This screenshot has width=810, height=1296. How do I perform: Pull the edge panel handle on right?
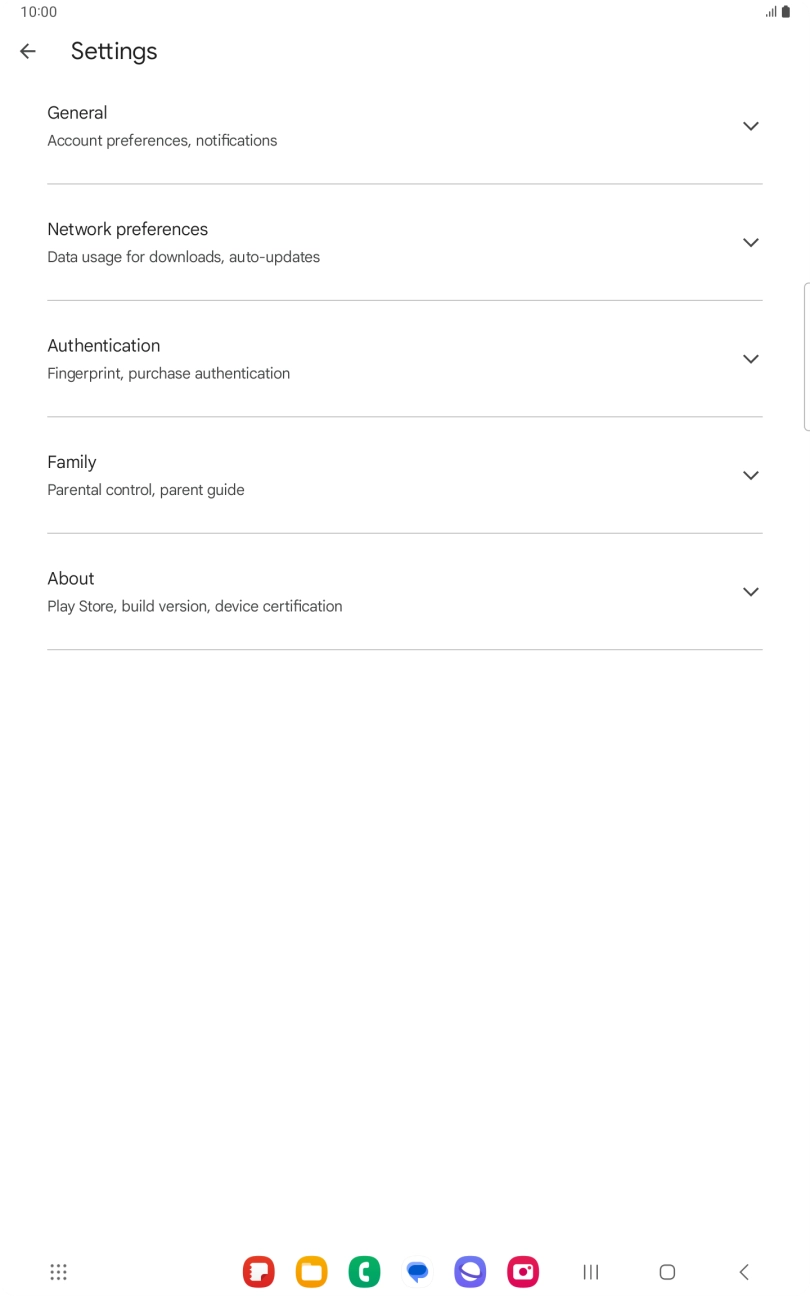805,356
